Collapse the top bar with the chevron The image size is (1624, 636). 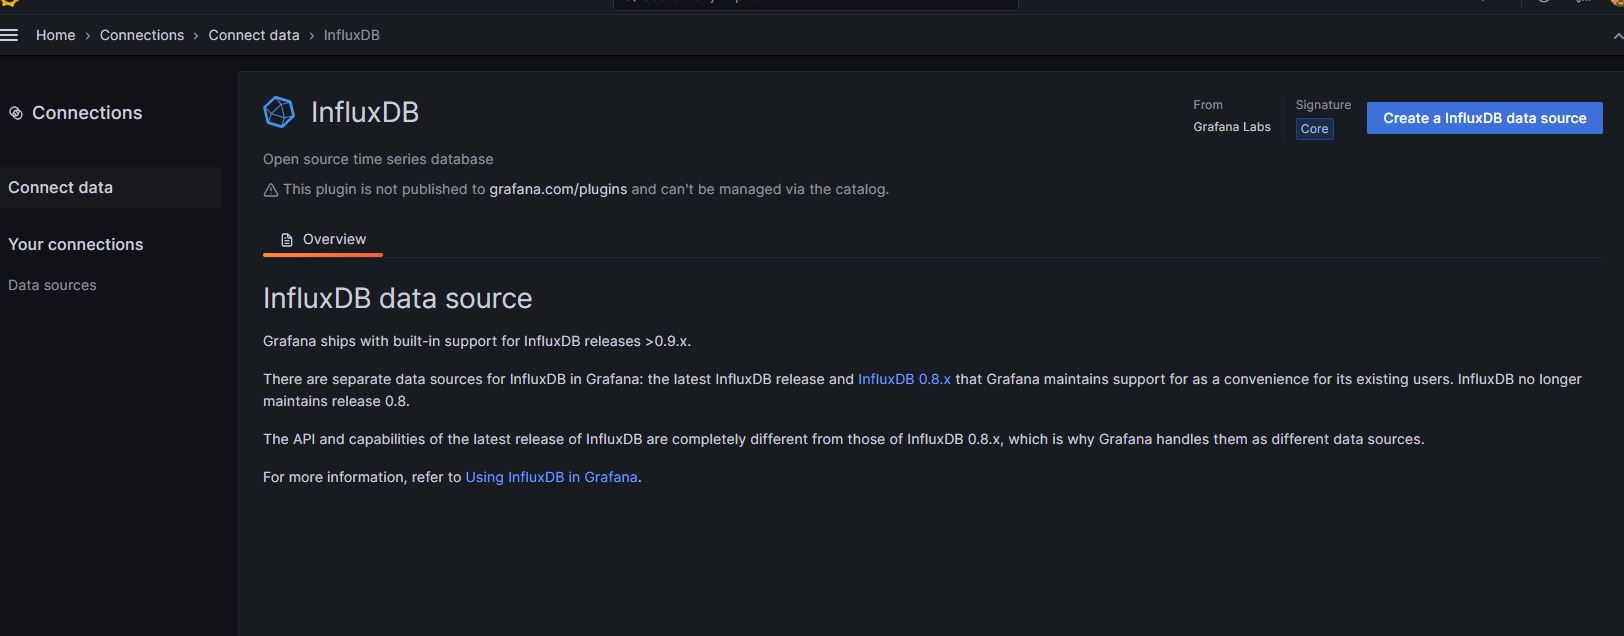click(1617, 36)
